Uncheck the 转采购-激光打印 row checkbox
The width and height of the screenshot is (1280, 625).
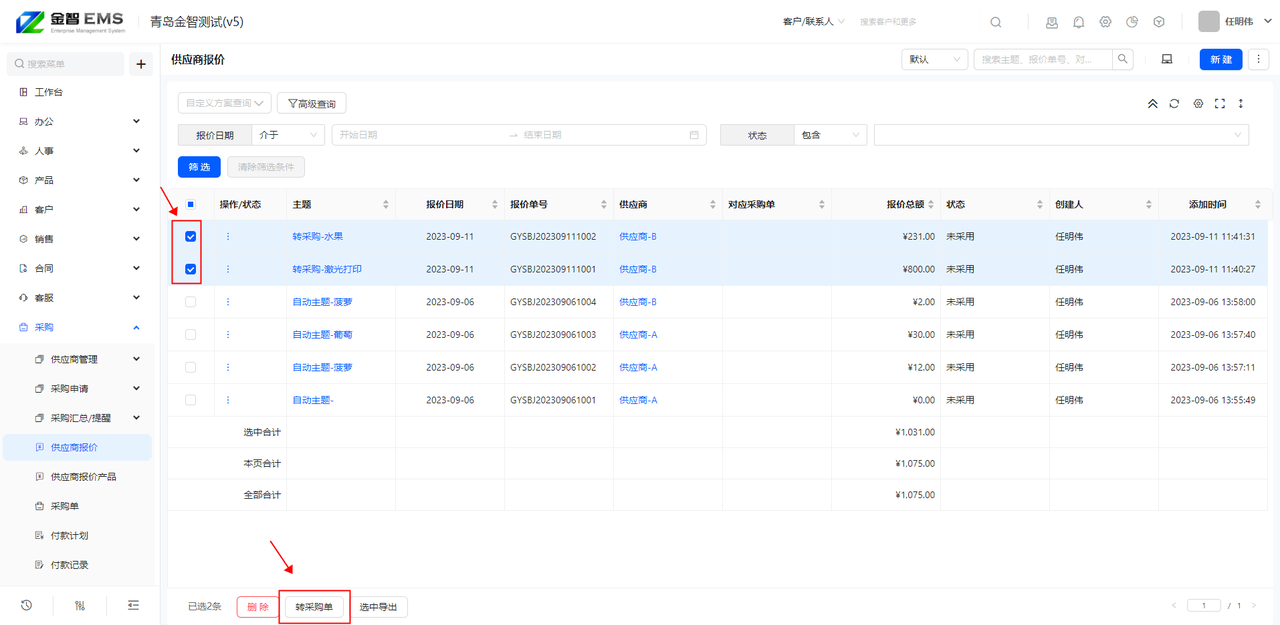(x=191, y=269)
